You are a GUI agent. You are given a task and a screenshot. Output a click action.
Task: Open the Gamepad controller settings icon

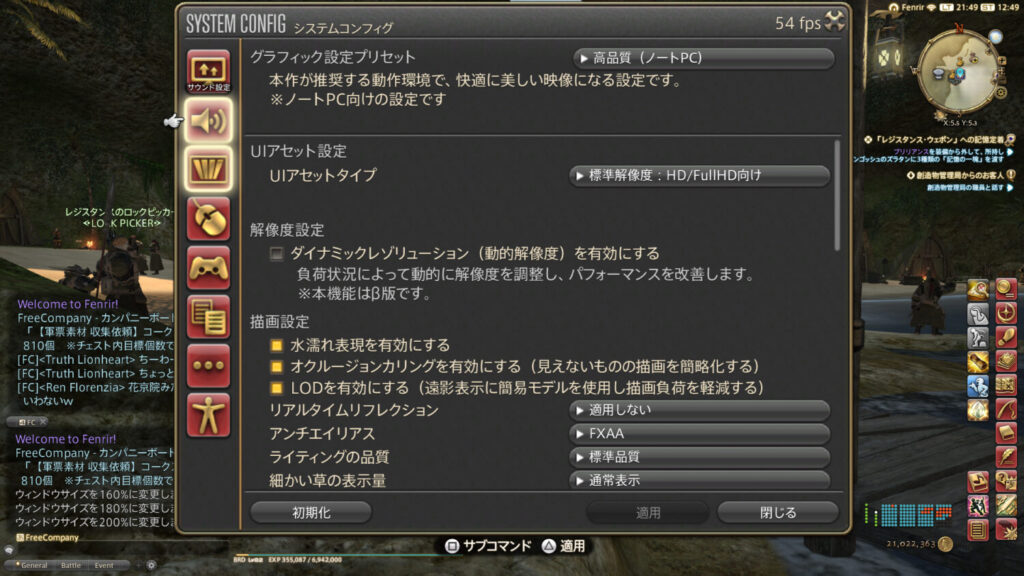click(x=208, y=268)
